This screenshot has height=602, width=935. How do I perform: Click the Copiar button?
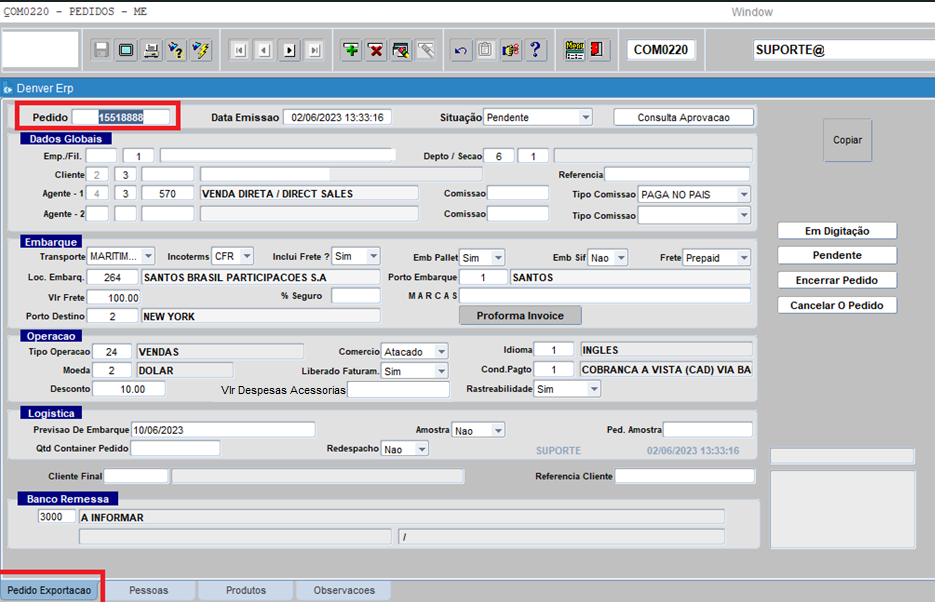(847, 140)
